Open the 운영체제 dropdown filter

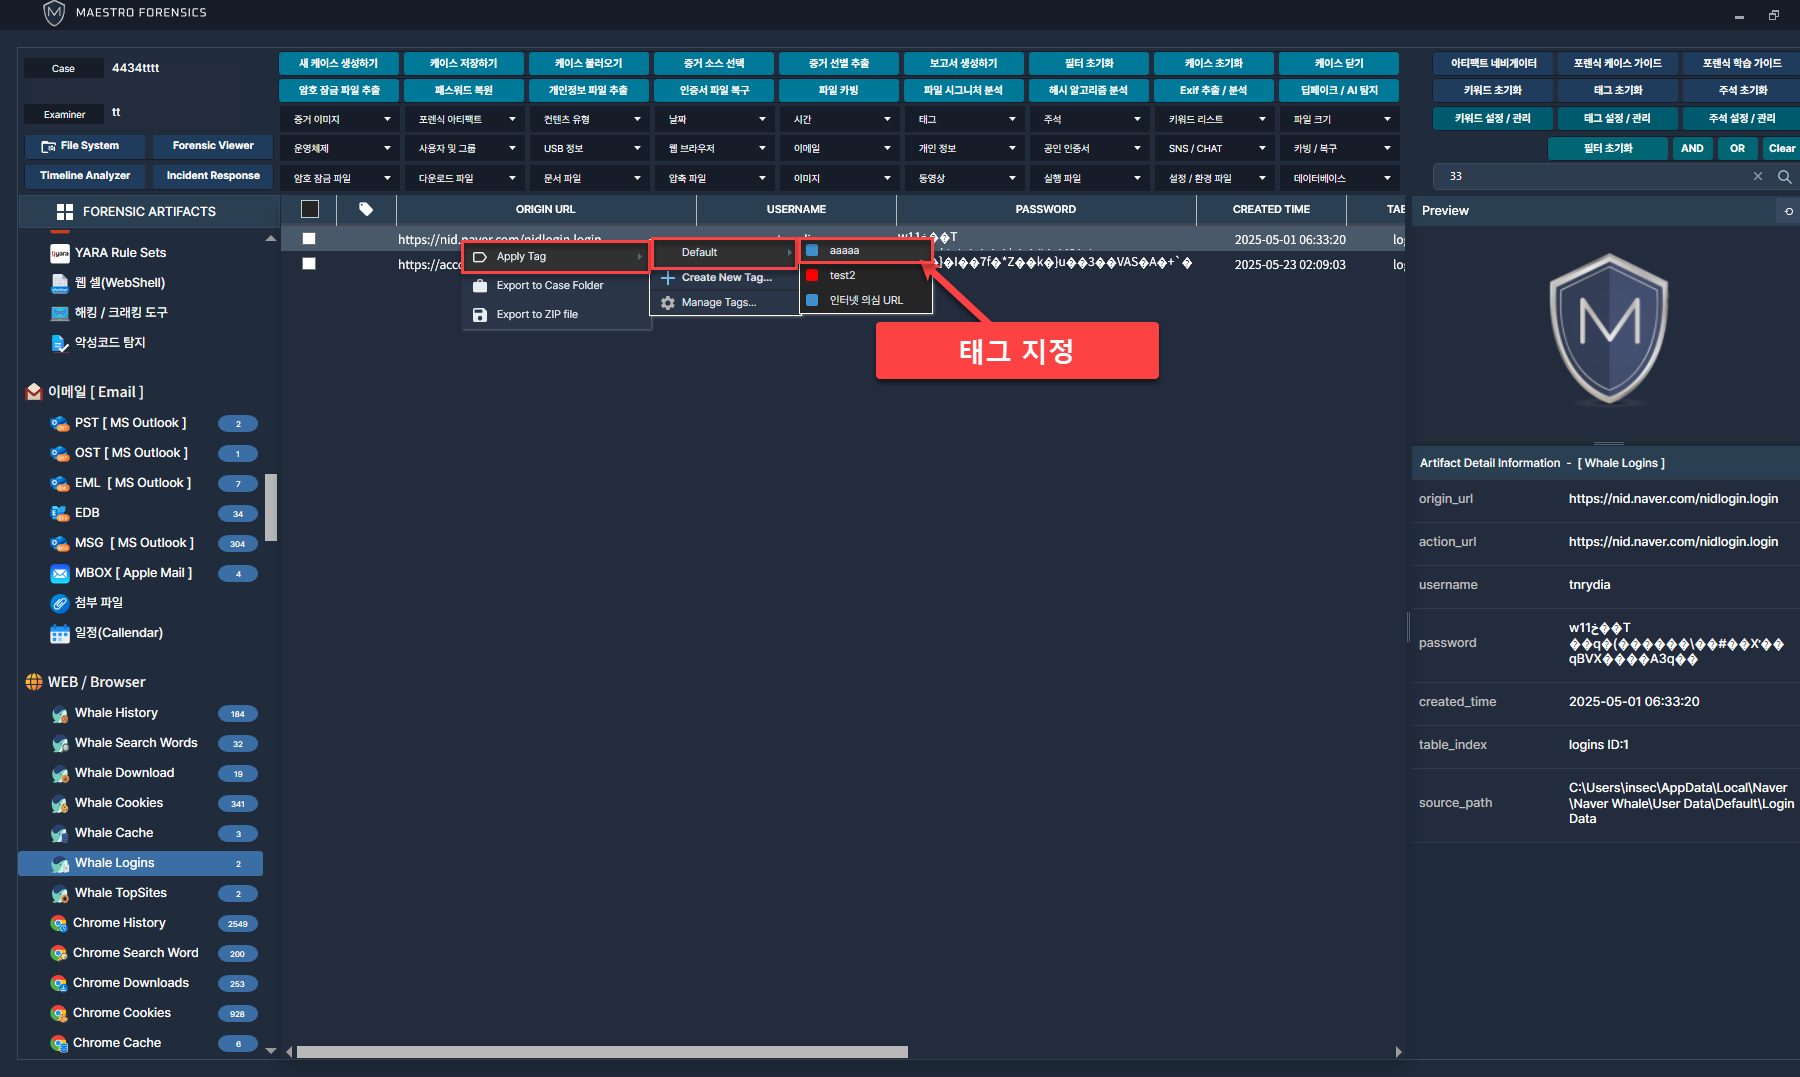341,149
